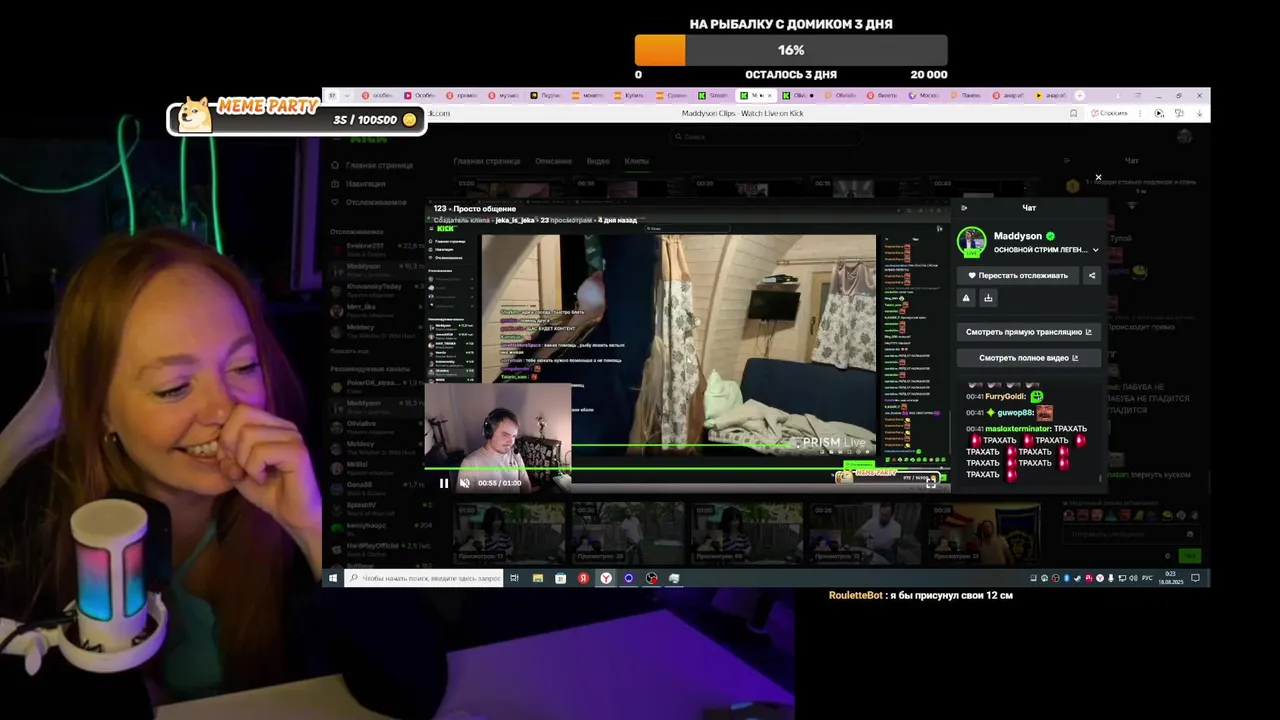Open the Windows notification center icon
Screen dimensions: 1280x720
click(x=1195, y=578)
